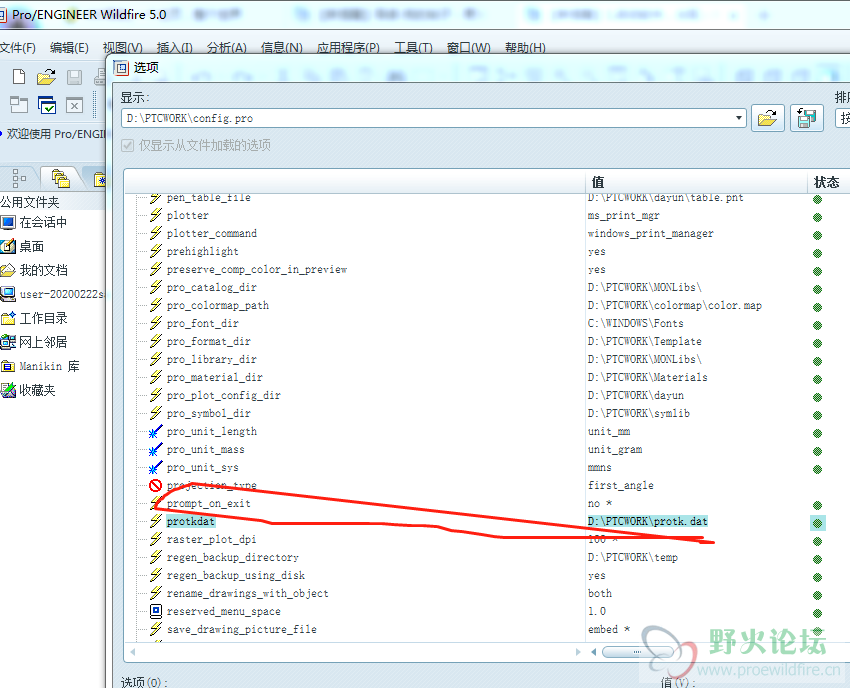Select the regen_backup_using_disk option

click(x=235, y=575)
